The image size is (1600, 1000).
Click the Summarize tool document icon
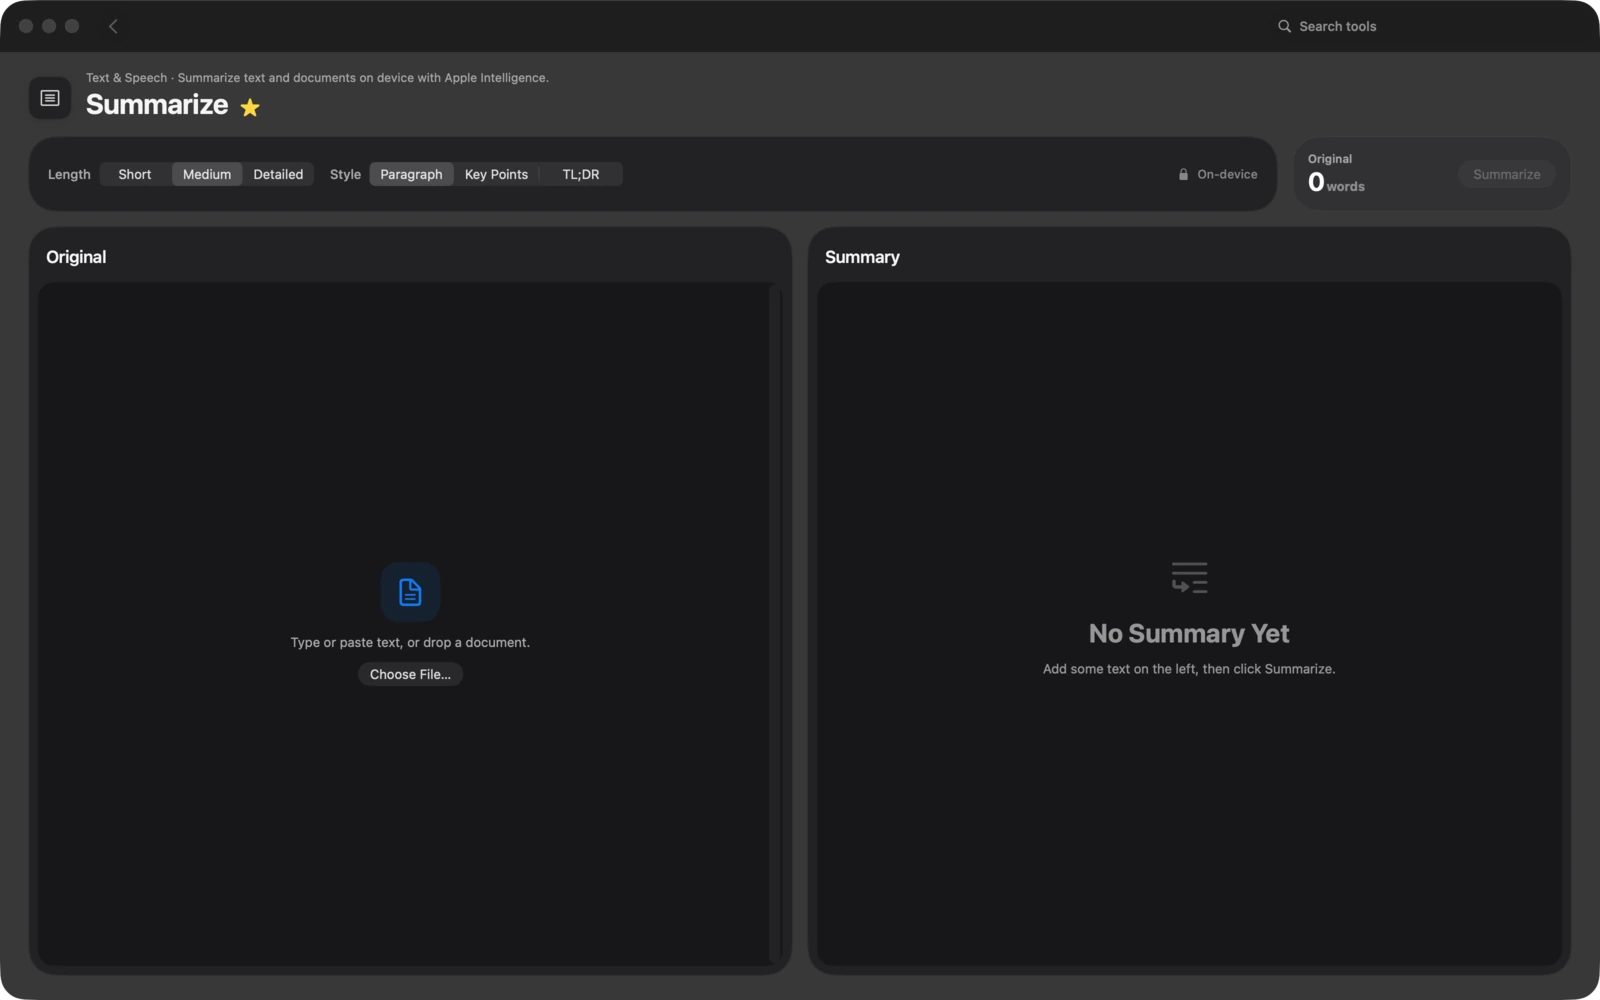(x=50, y=98)
